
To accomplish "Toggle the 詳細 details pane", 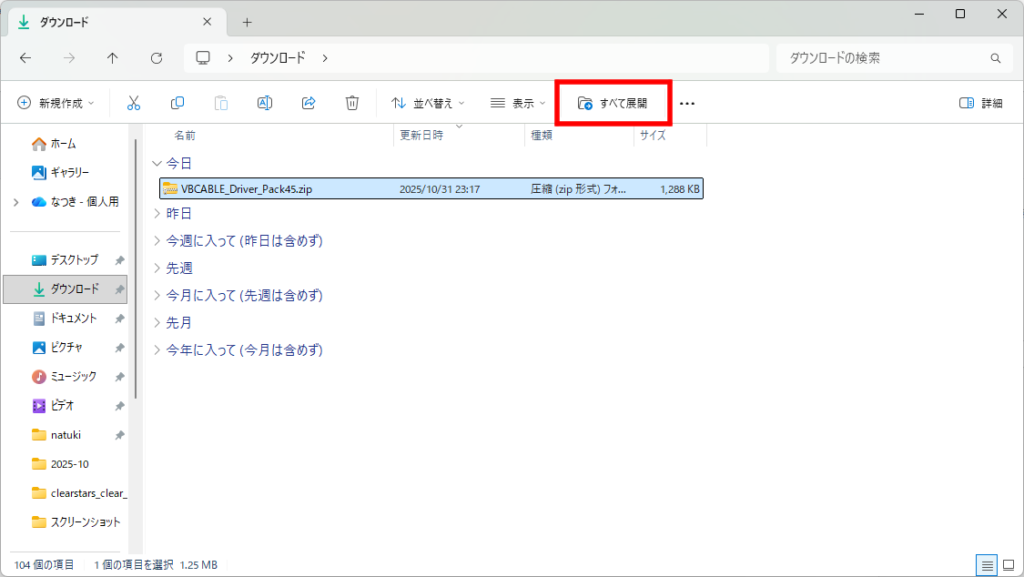I will [x=980, y=103].
